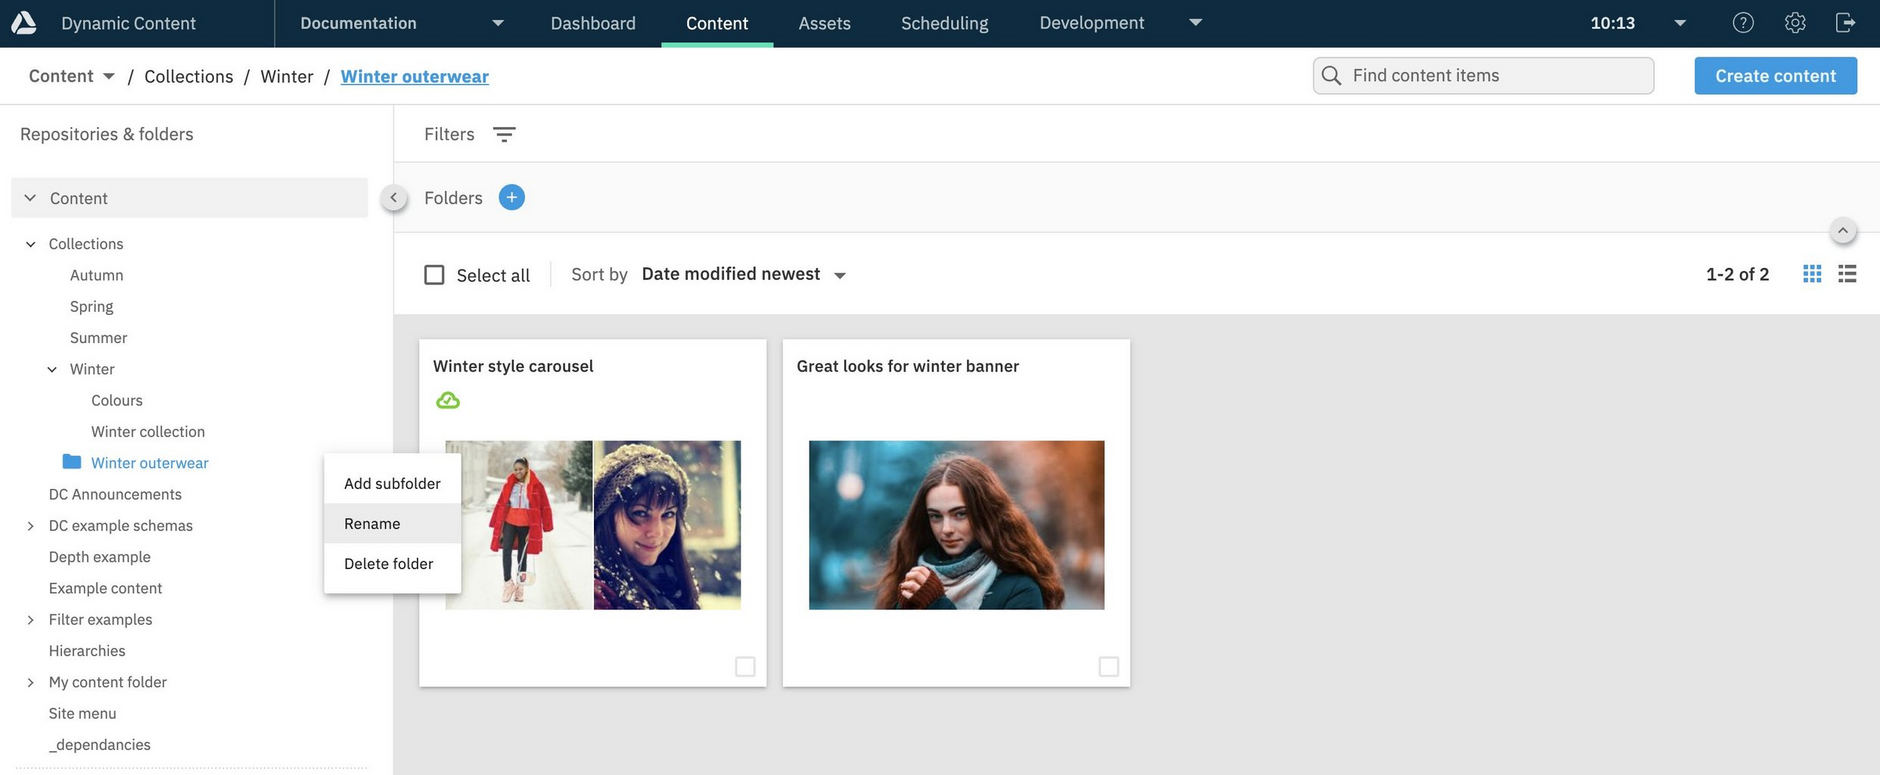Open the Winter outerwear breadcrumb link
This screenshot has width=1880, height=775.
point(414,77)
